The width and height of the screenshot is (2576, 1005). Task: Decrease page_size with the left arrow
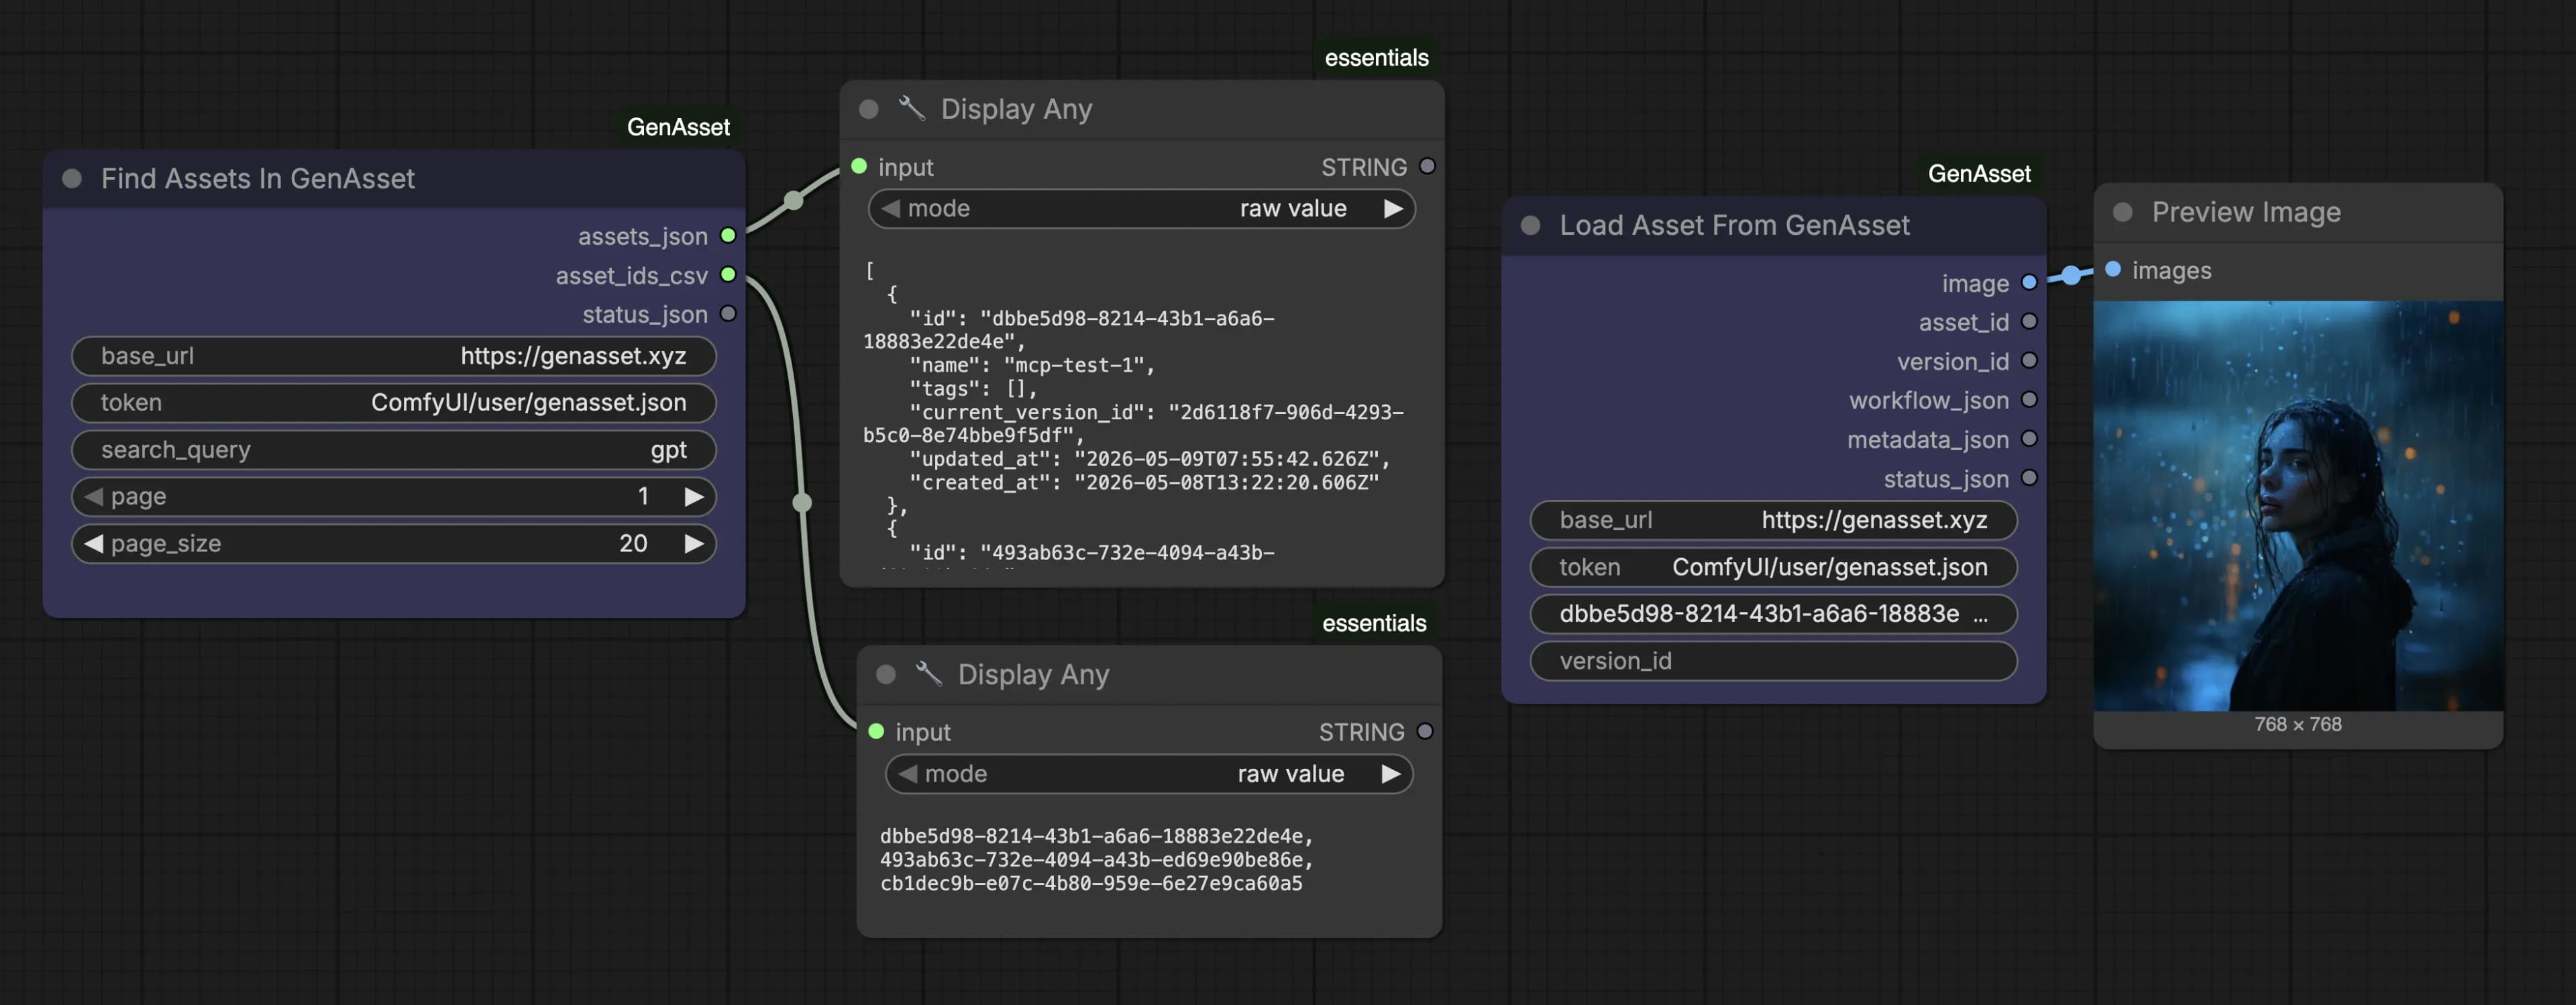[94, 544]
